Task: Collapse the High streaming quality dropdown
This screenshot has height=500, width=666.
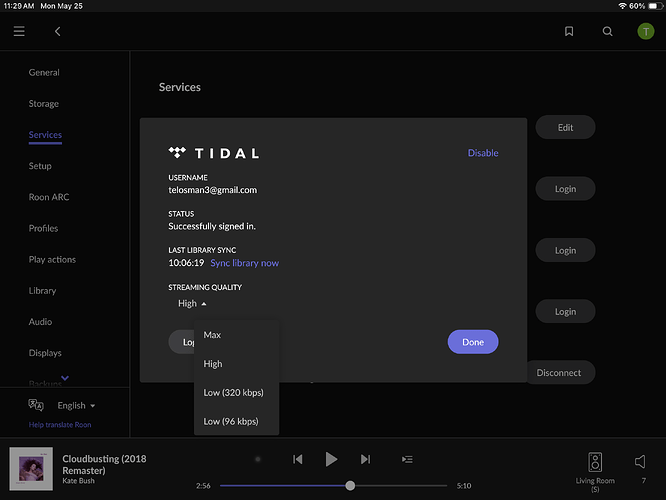Action: (x=192, y=303)
